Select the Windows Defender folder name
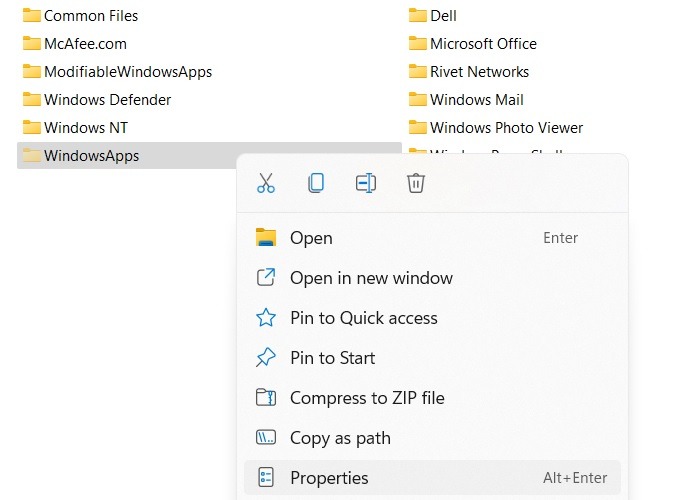 [x=108, y=100]
